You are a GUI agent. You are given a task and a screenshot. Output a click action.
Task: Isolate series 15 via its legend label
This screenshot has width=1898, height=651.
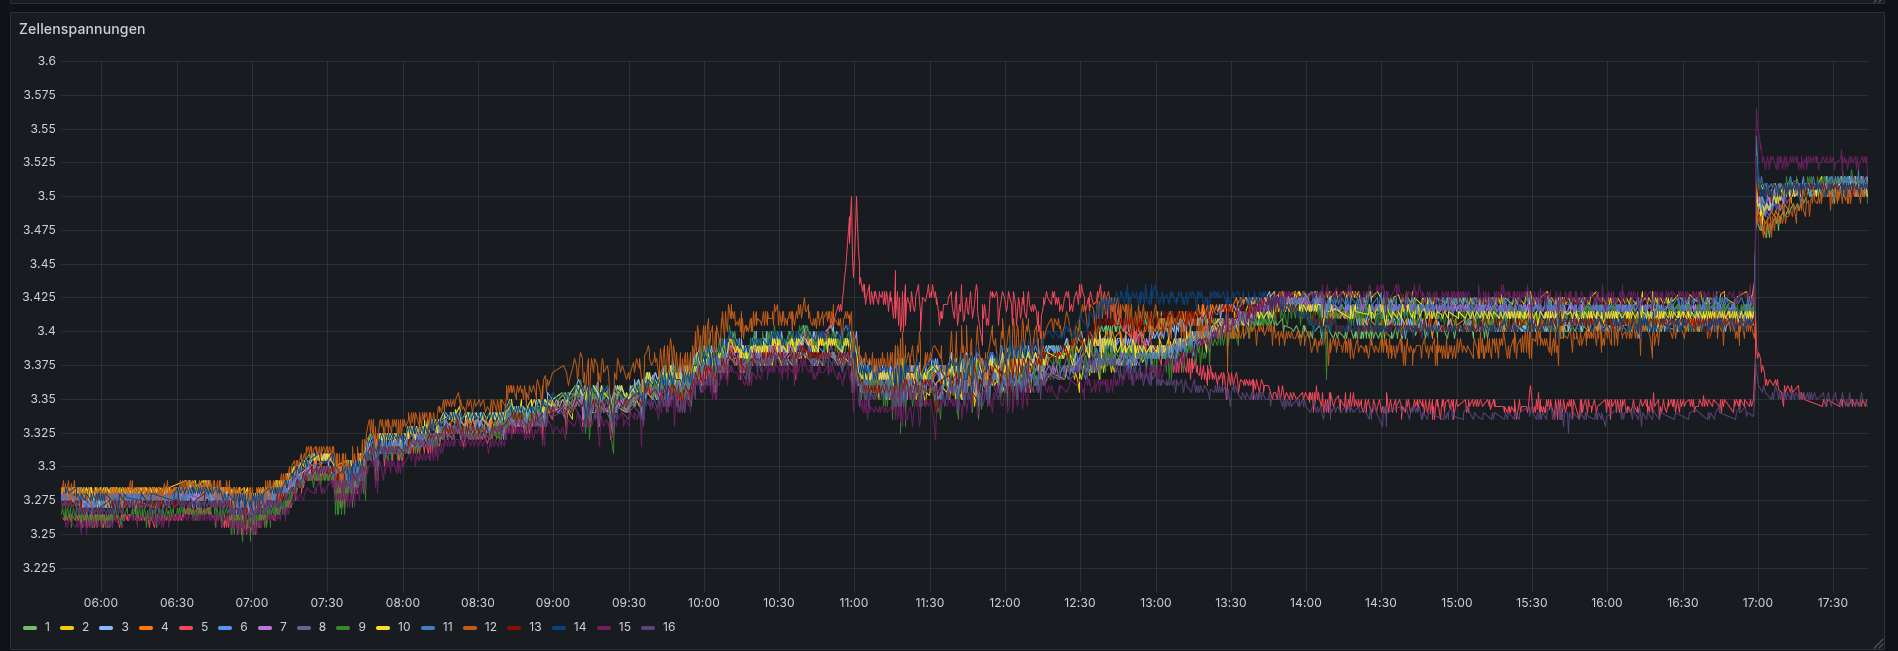pos(625,627)
